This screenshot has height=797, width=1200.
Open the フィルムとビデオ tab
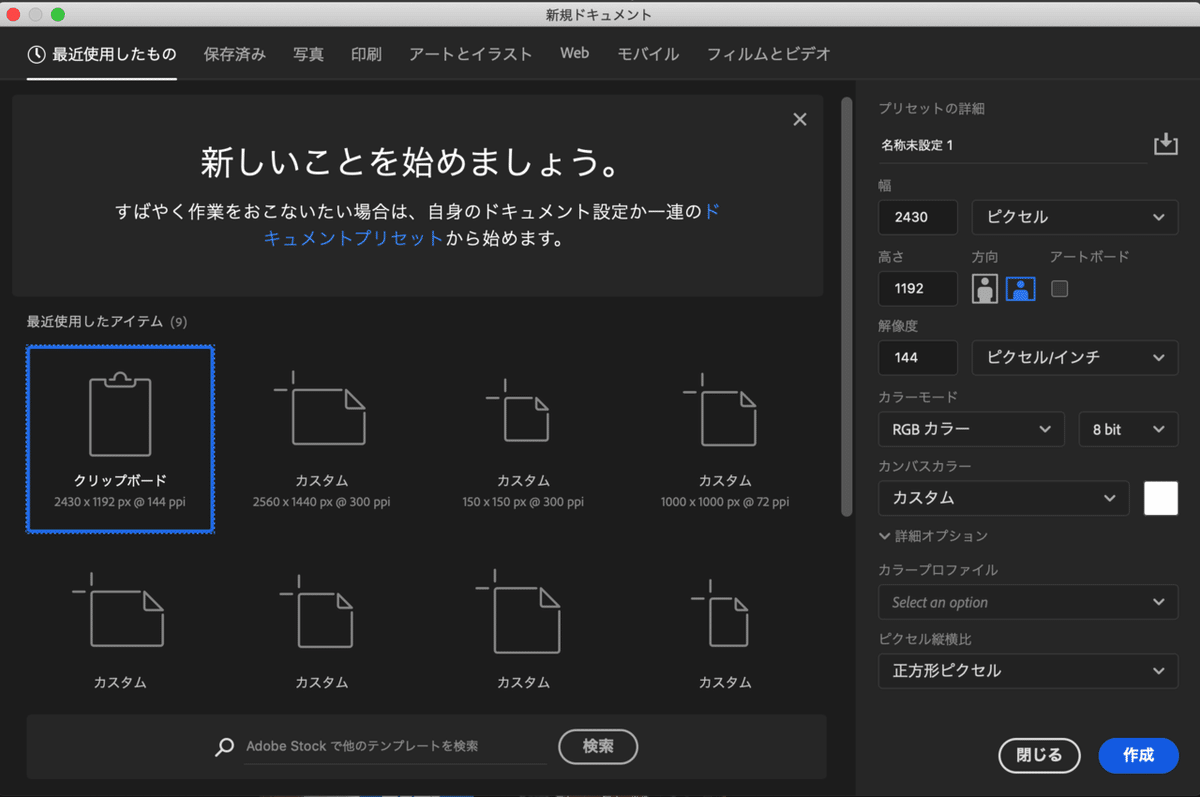(x=768, y=54)
